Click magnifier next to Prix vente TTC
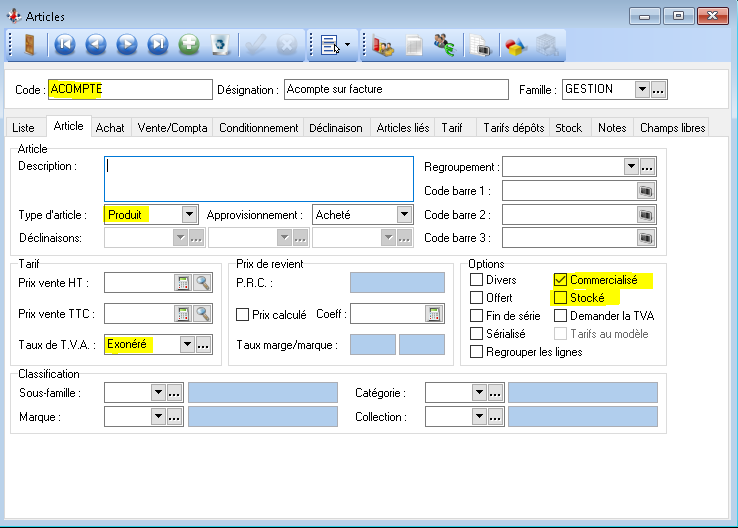This screenshot has height=528, width=738. tap(203, 314)
